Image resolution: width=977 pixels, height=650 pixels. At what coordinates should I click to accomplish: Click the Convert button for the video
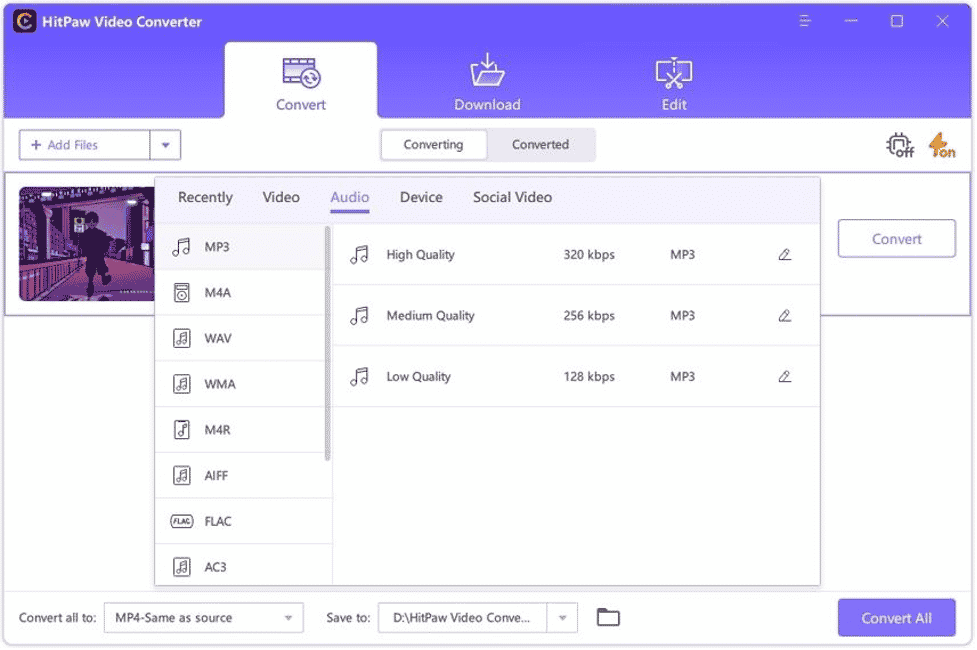(896, 239)
